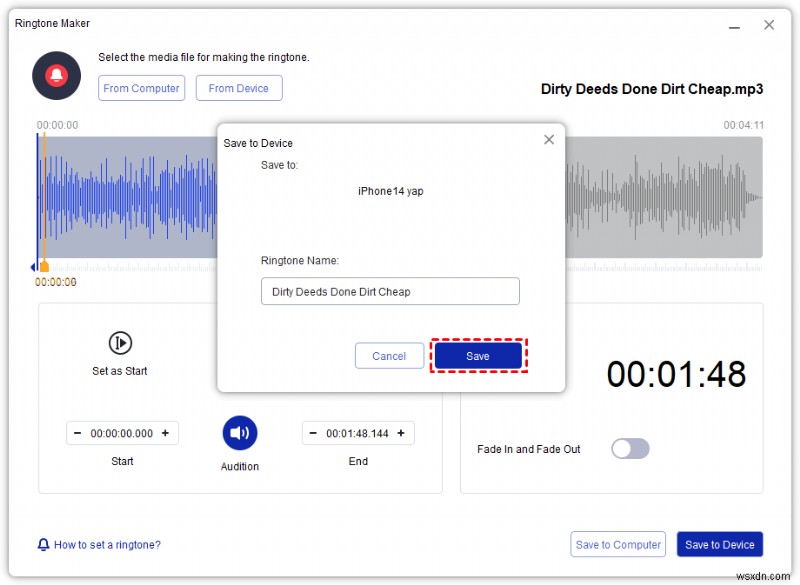
Task: Increase start time with plus button
Action: click(165, 433)
